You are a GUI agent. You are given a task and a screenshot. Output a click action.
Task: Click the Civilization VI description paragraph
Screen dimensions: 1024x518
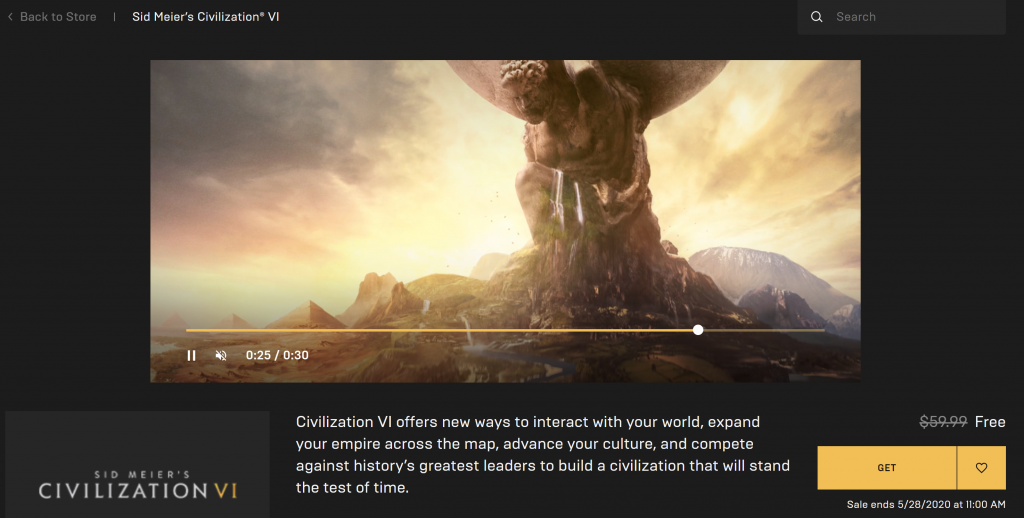[543, 455]
